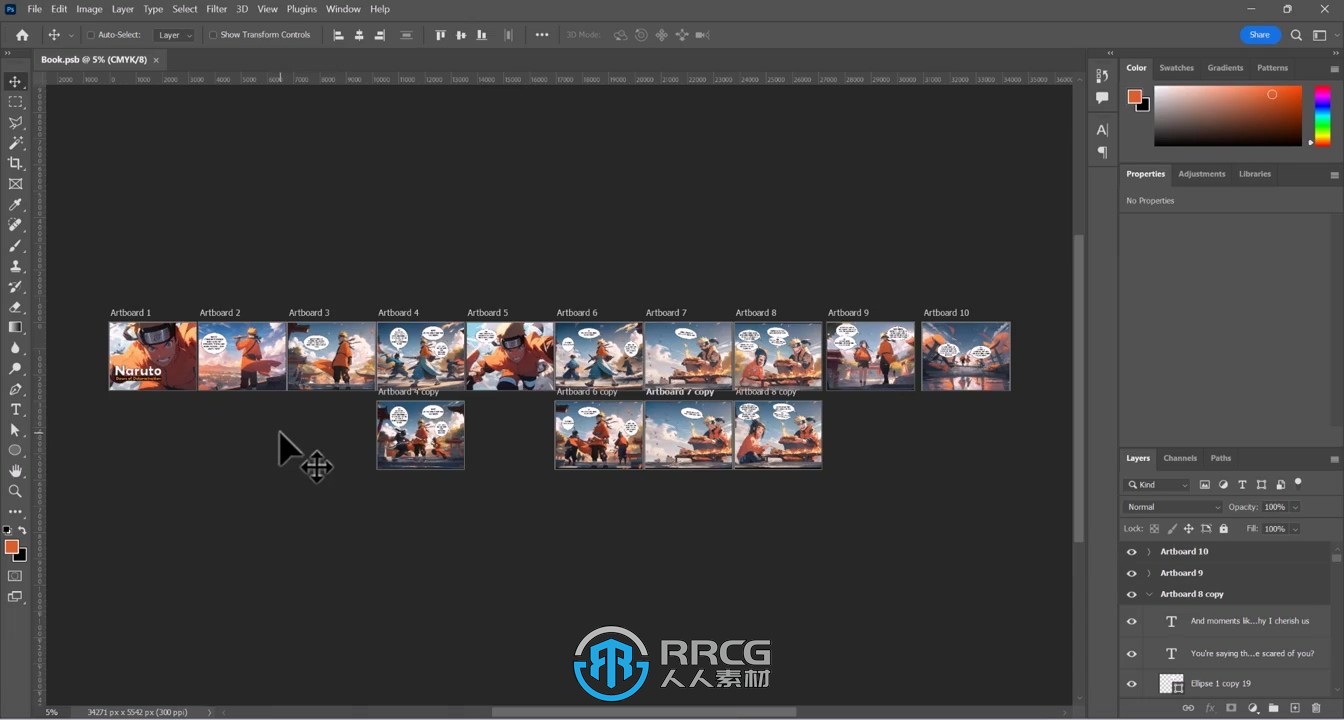This screenshot has height=720, width=1344.
Task: Open the Plugins menu
Action: tap(301, 9)
